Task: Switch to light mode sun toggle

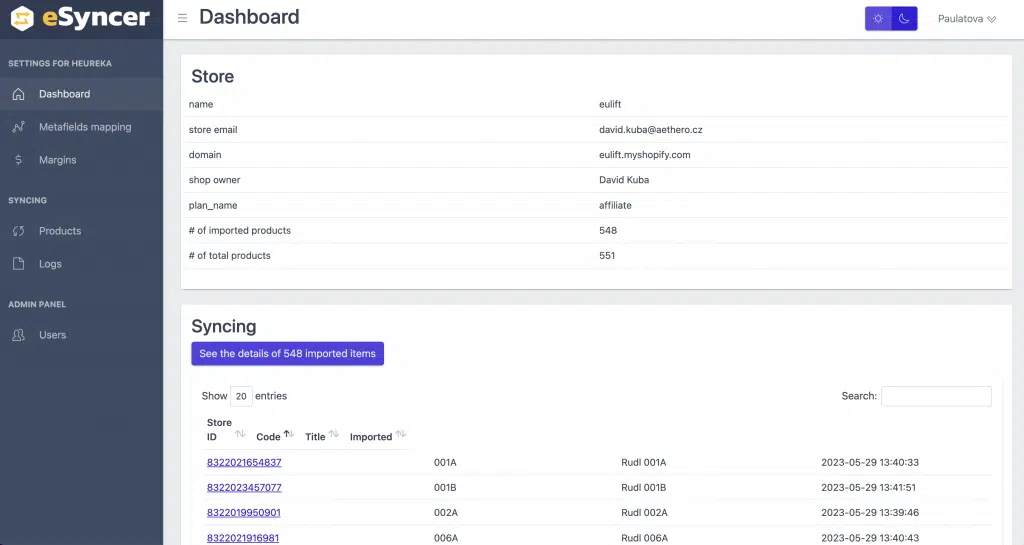Action: click(x=878, y=19)
